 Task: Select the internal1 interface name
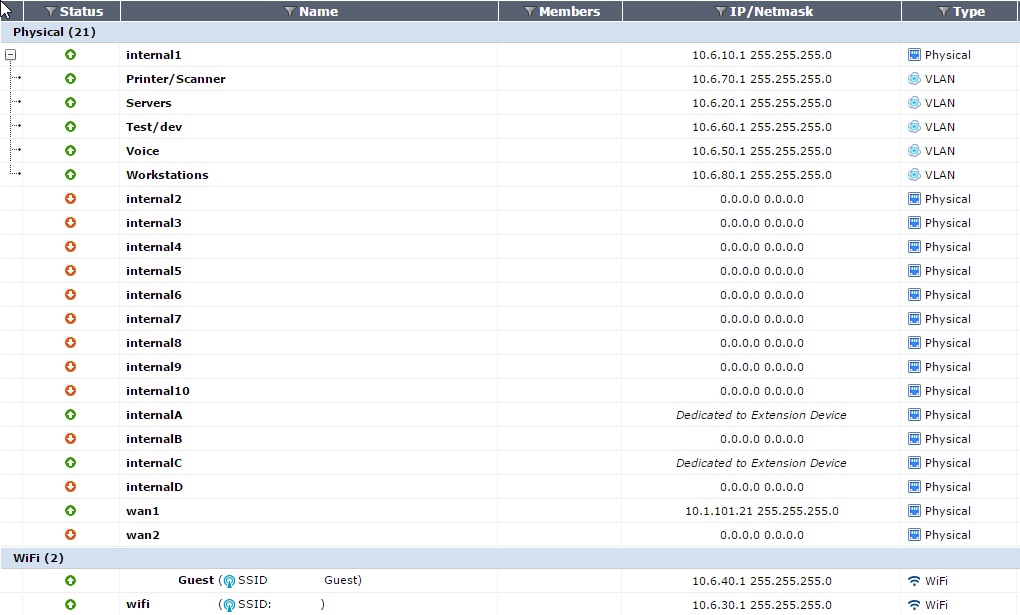[154, 55]
